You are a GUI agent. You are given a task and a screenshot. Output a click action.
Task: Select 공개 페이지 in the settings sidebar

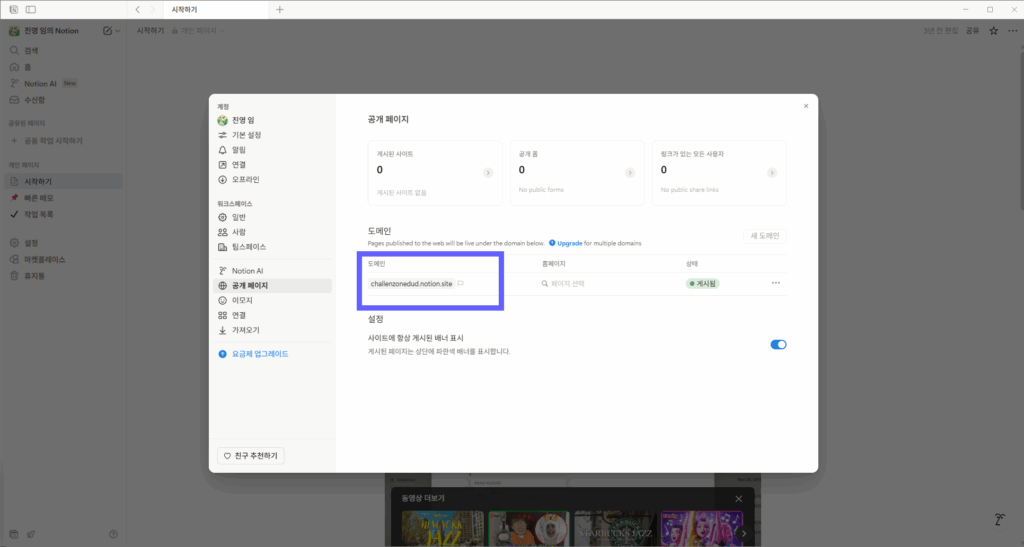(272, 286)
